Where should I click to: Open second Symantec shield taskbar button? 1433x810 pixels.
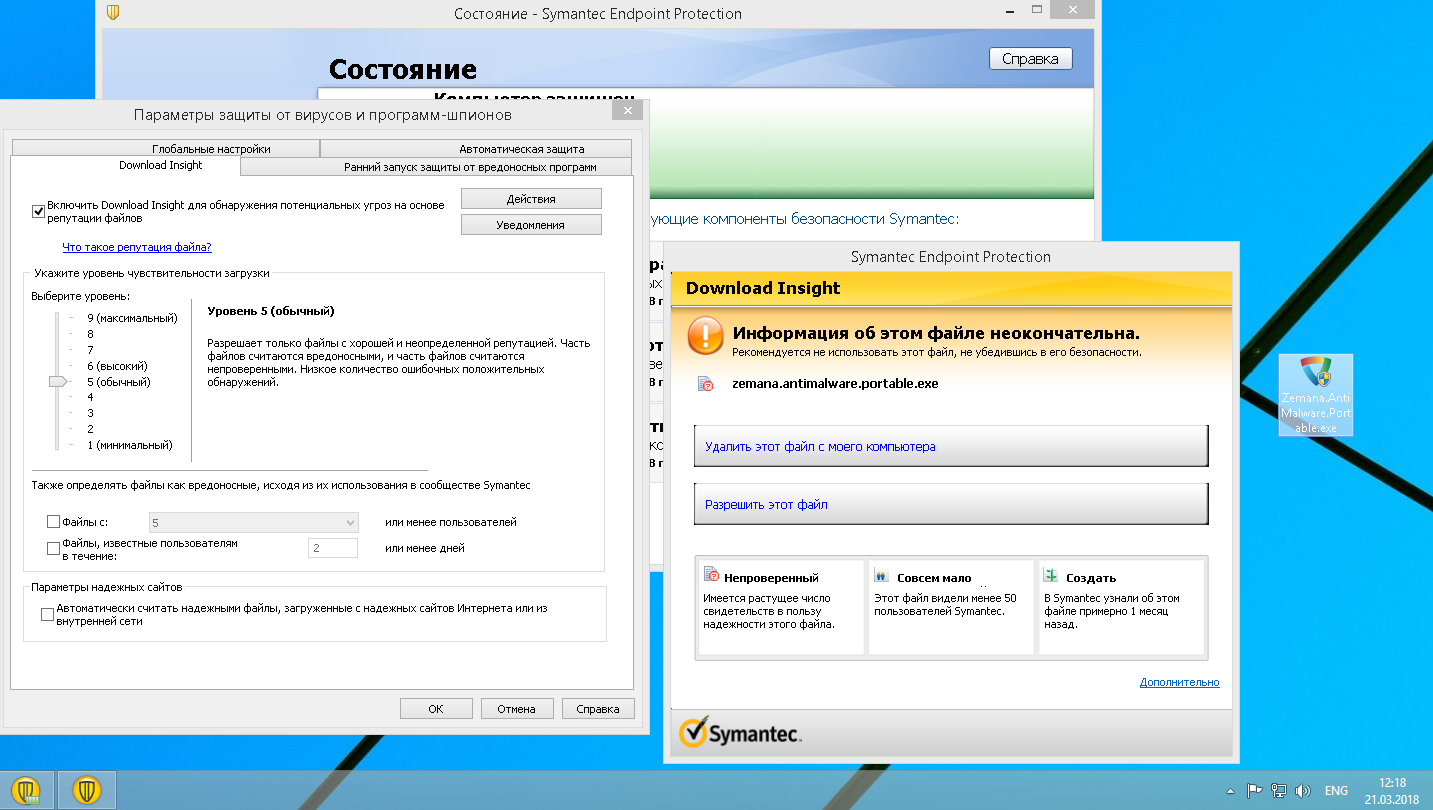click(x=87, y=790)
